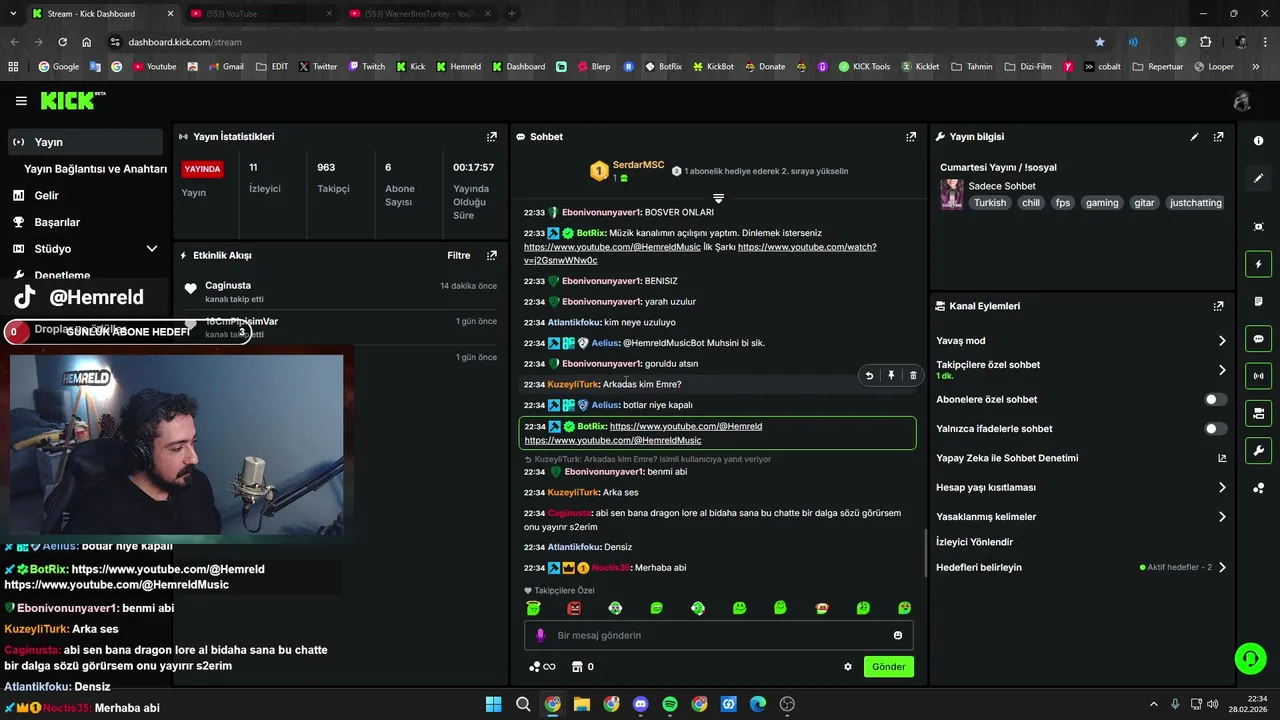This screenshot has height=720, width=1280.
Task: Toggle Abonelere özel sohbet switch
Action: pyautogui.click(x=1215, y=400)
